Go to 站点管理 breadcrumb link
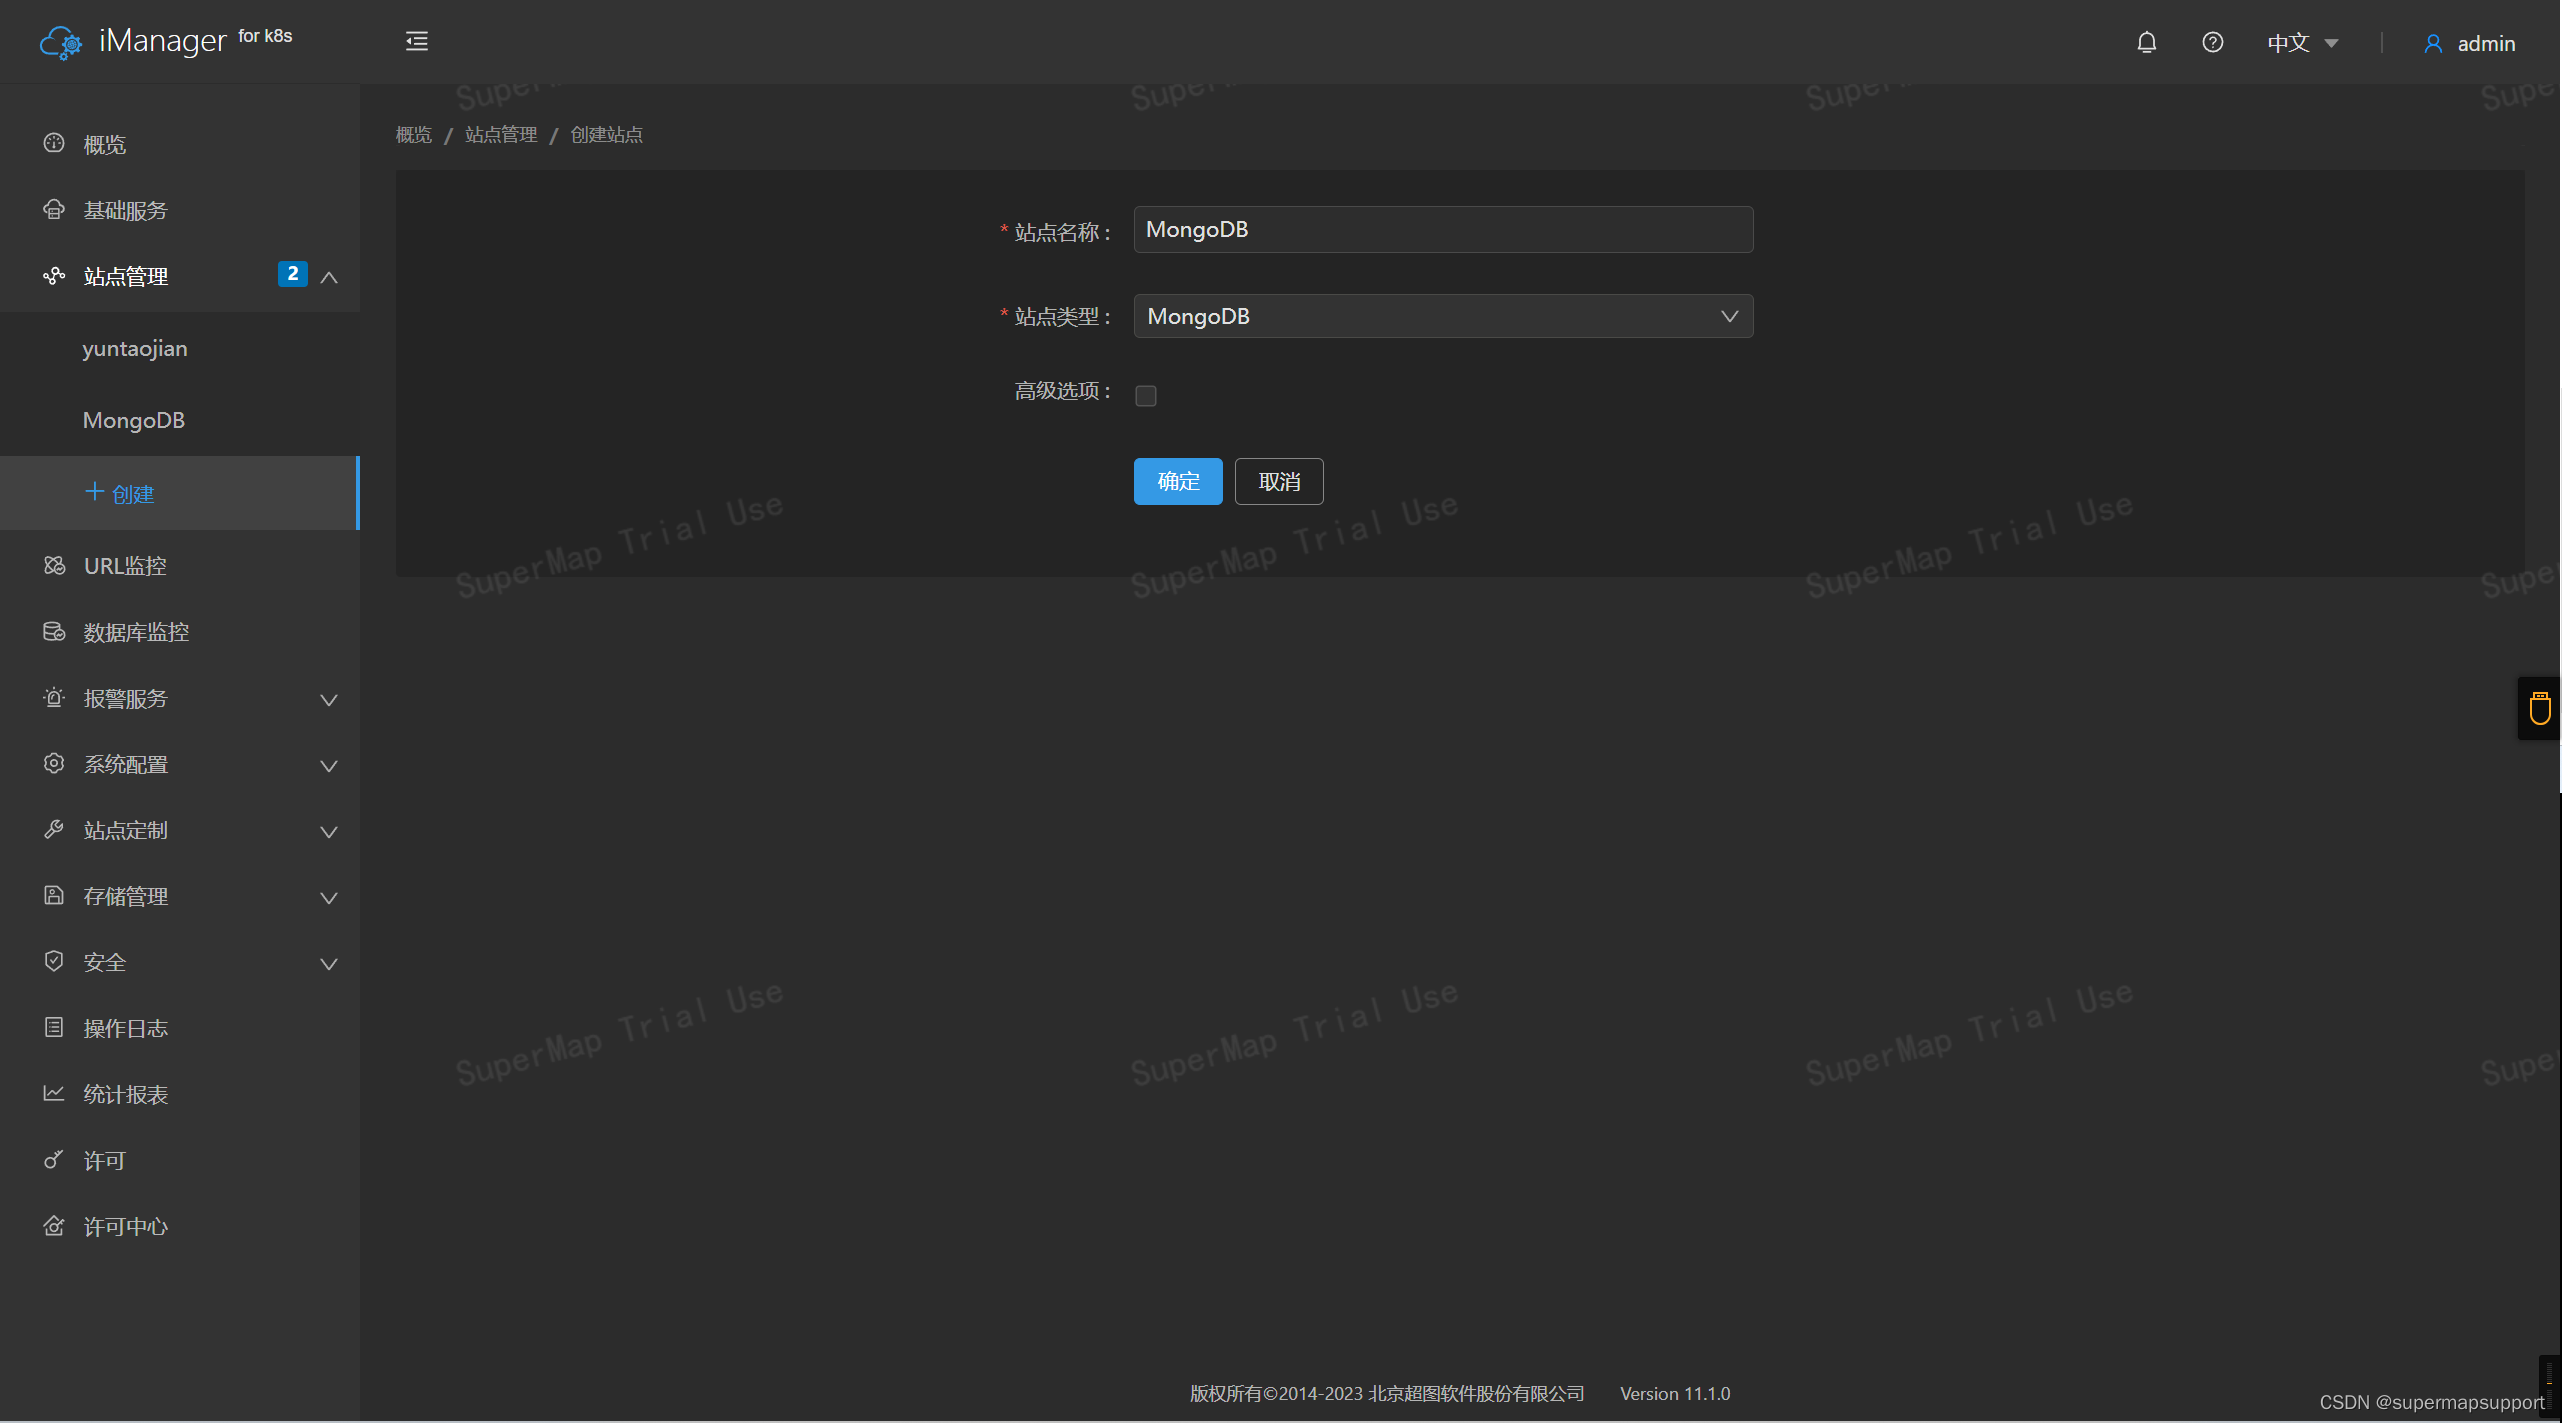Screen dimensions: 2562x1423 click(501, 134)
